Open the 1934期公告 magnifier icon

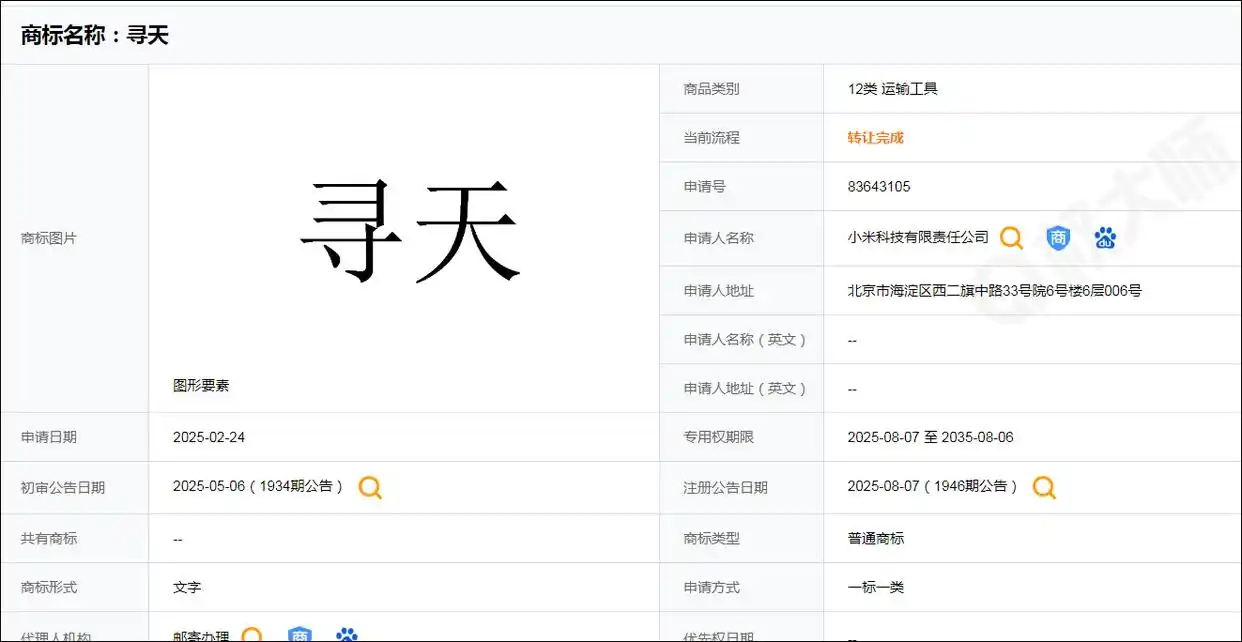tap(370, 487)
